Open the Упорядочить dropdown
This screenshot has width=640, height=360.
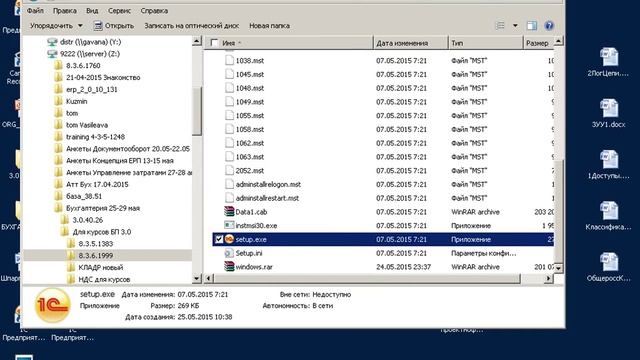[x=56, y=26]
